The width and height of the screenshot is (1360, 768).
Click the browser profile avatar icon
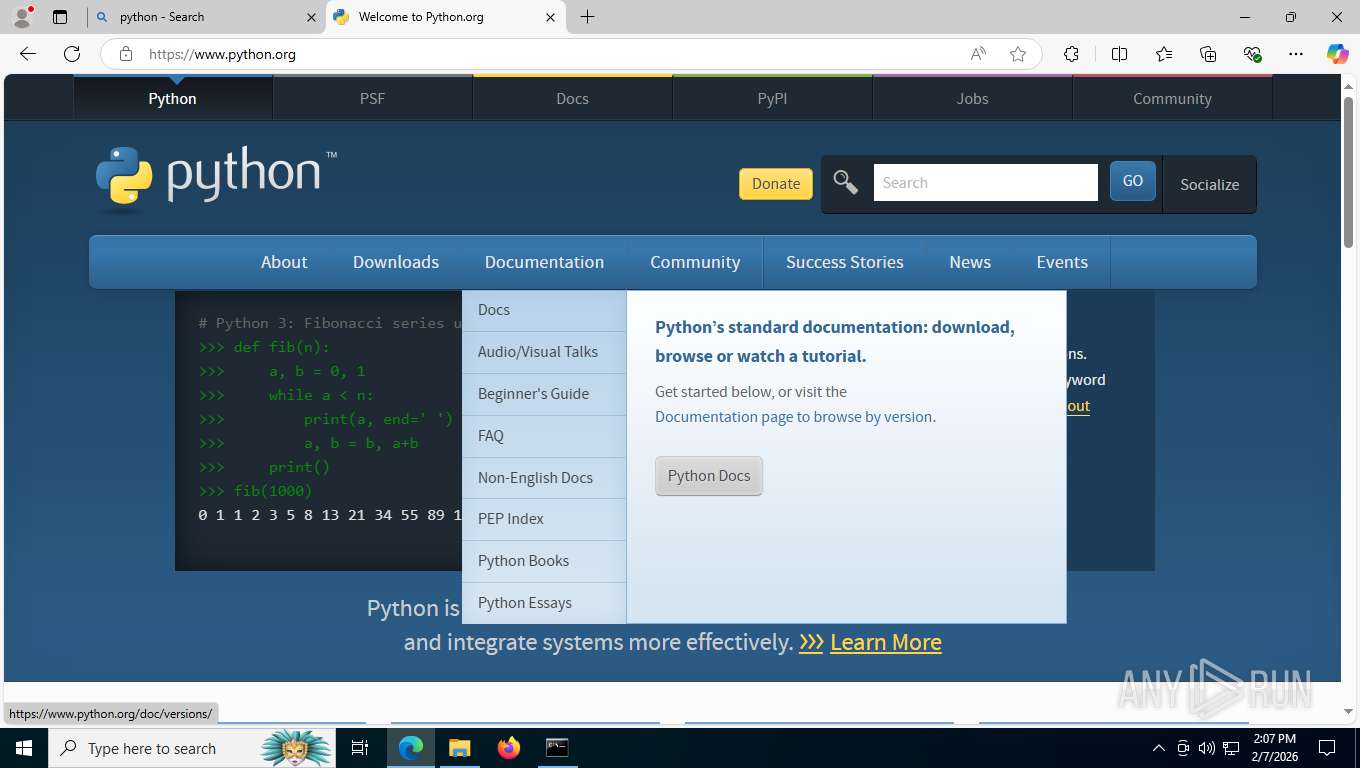tap(22, 16)
